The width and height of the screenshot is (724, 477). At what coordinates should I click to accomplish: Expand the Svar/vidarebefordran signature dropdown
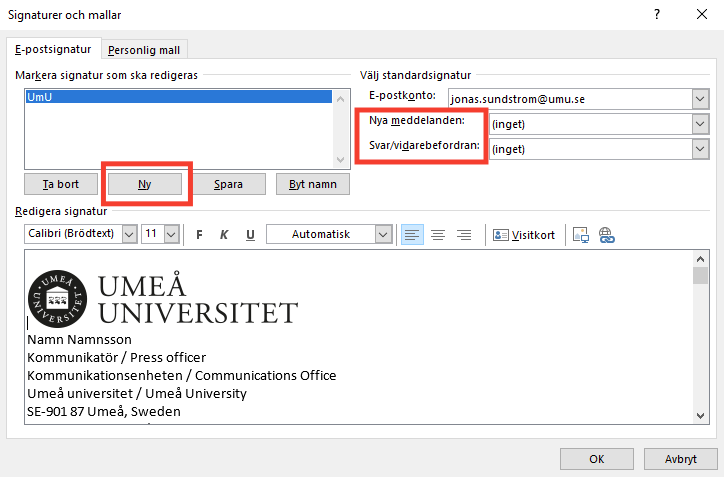click(x=700, y=149)
